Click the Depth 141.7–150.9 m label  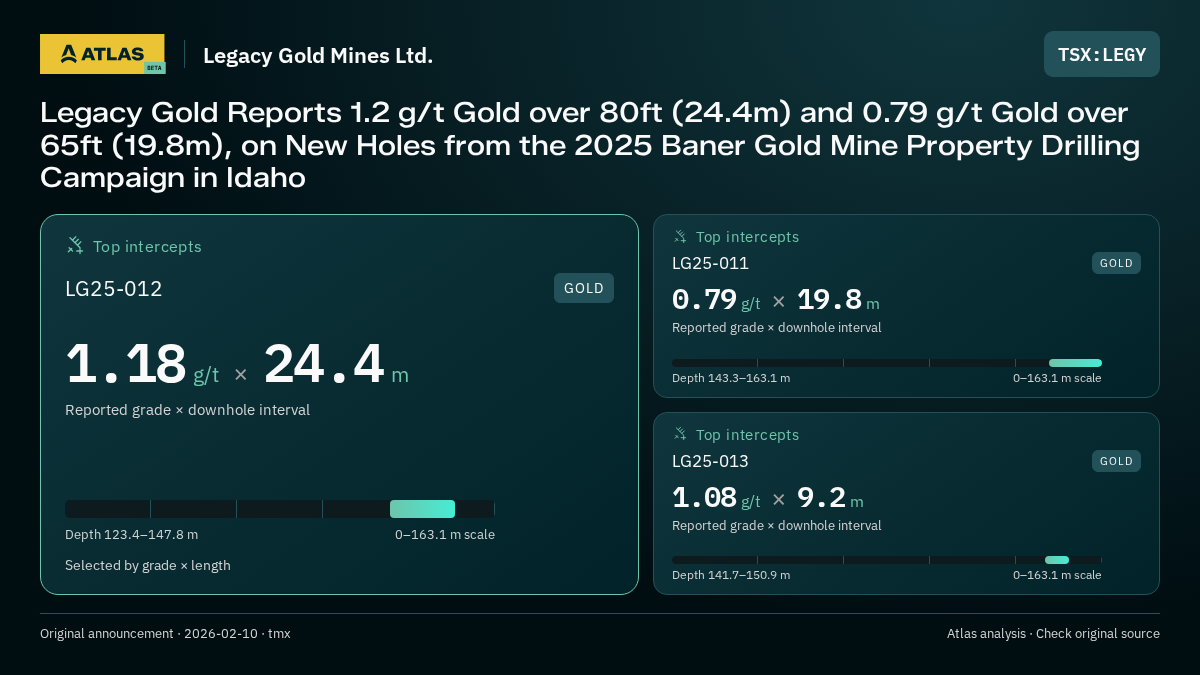click(731, 575)
